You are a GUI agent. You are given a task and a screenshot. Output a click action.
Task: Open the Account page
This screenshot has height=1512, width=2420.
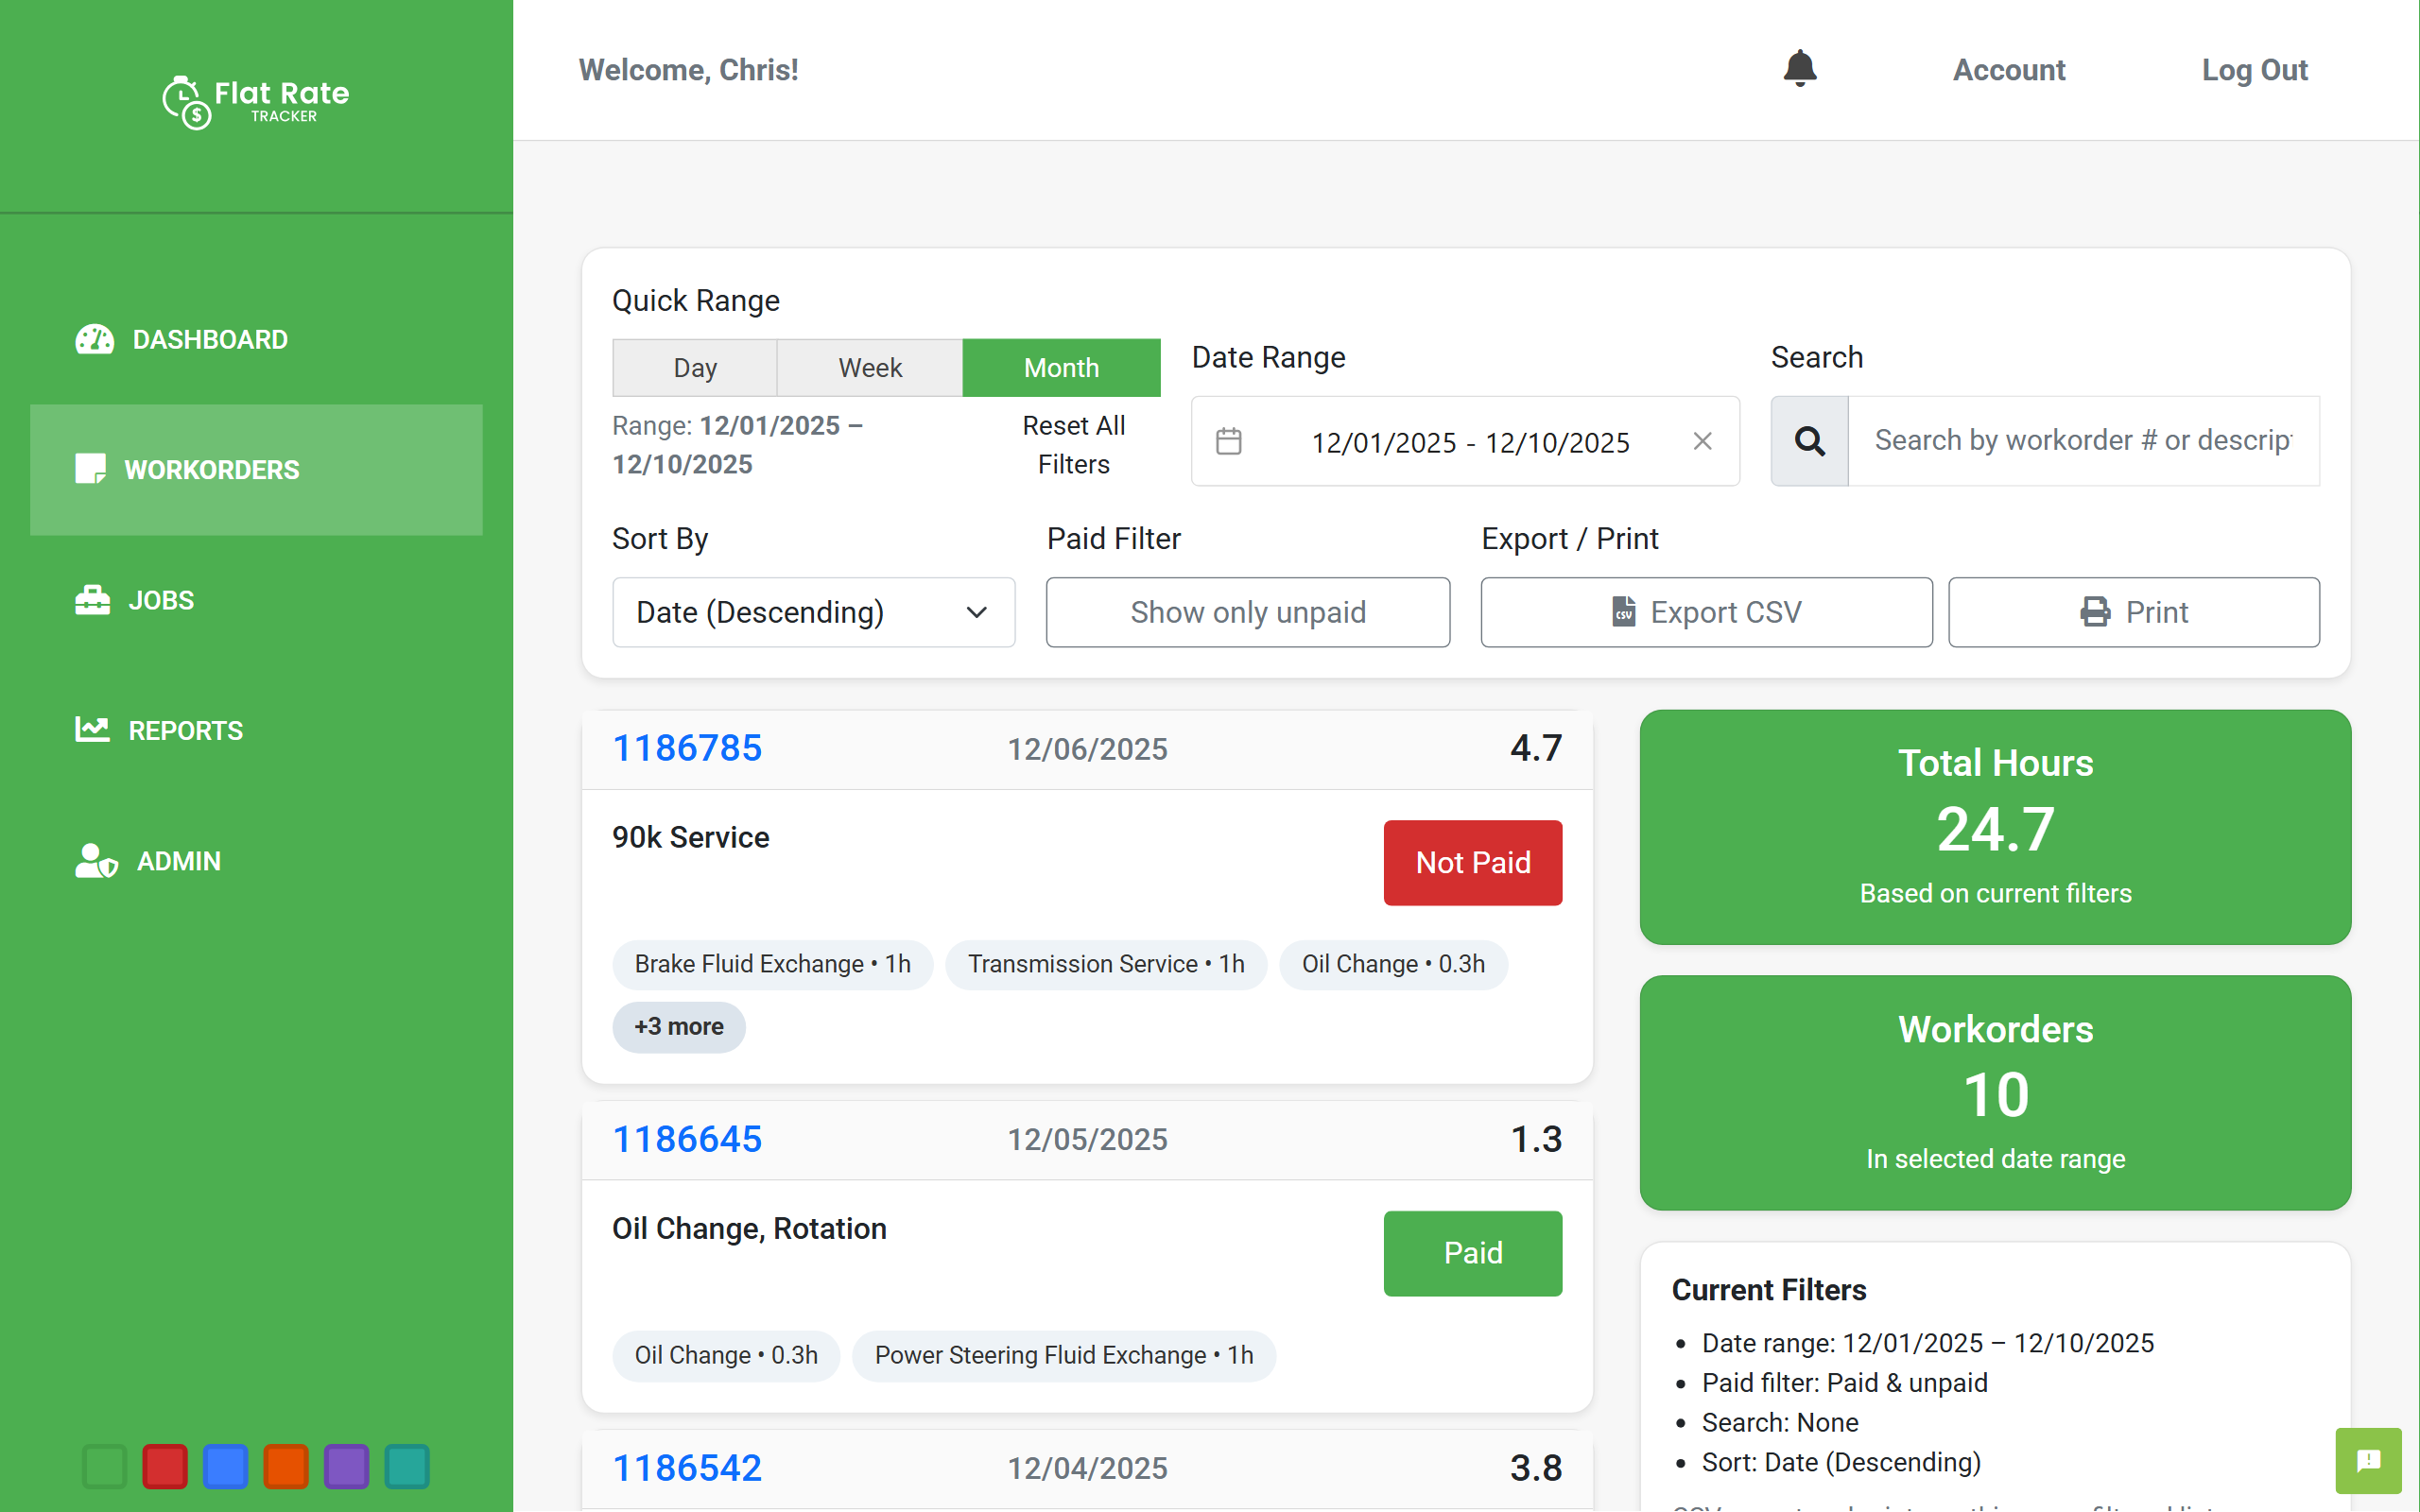[2008, 70]
